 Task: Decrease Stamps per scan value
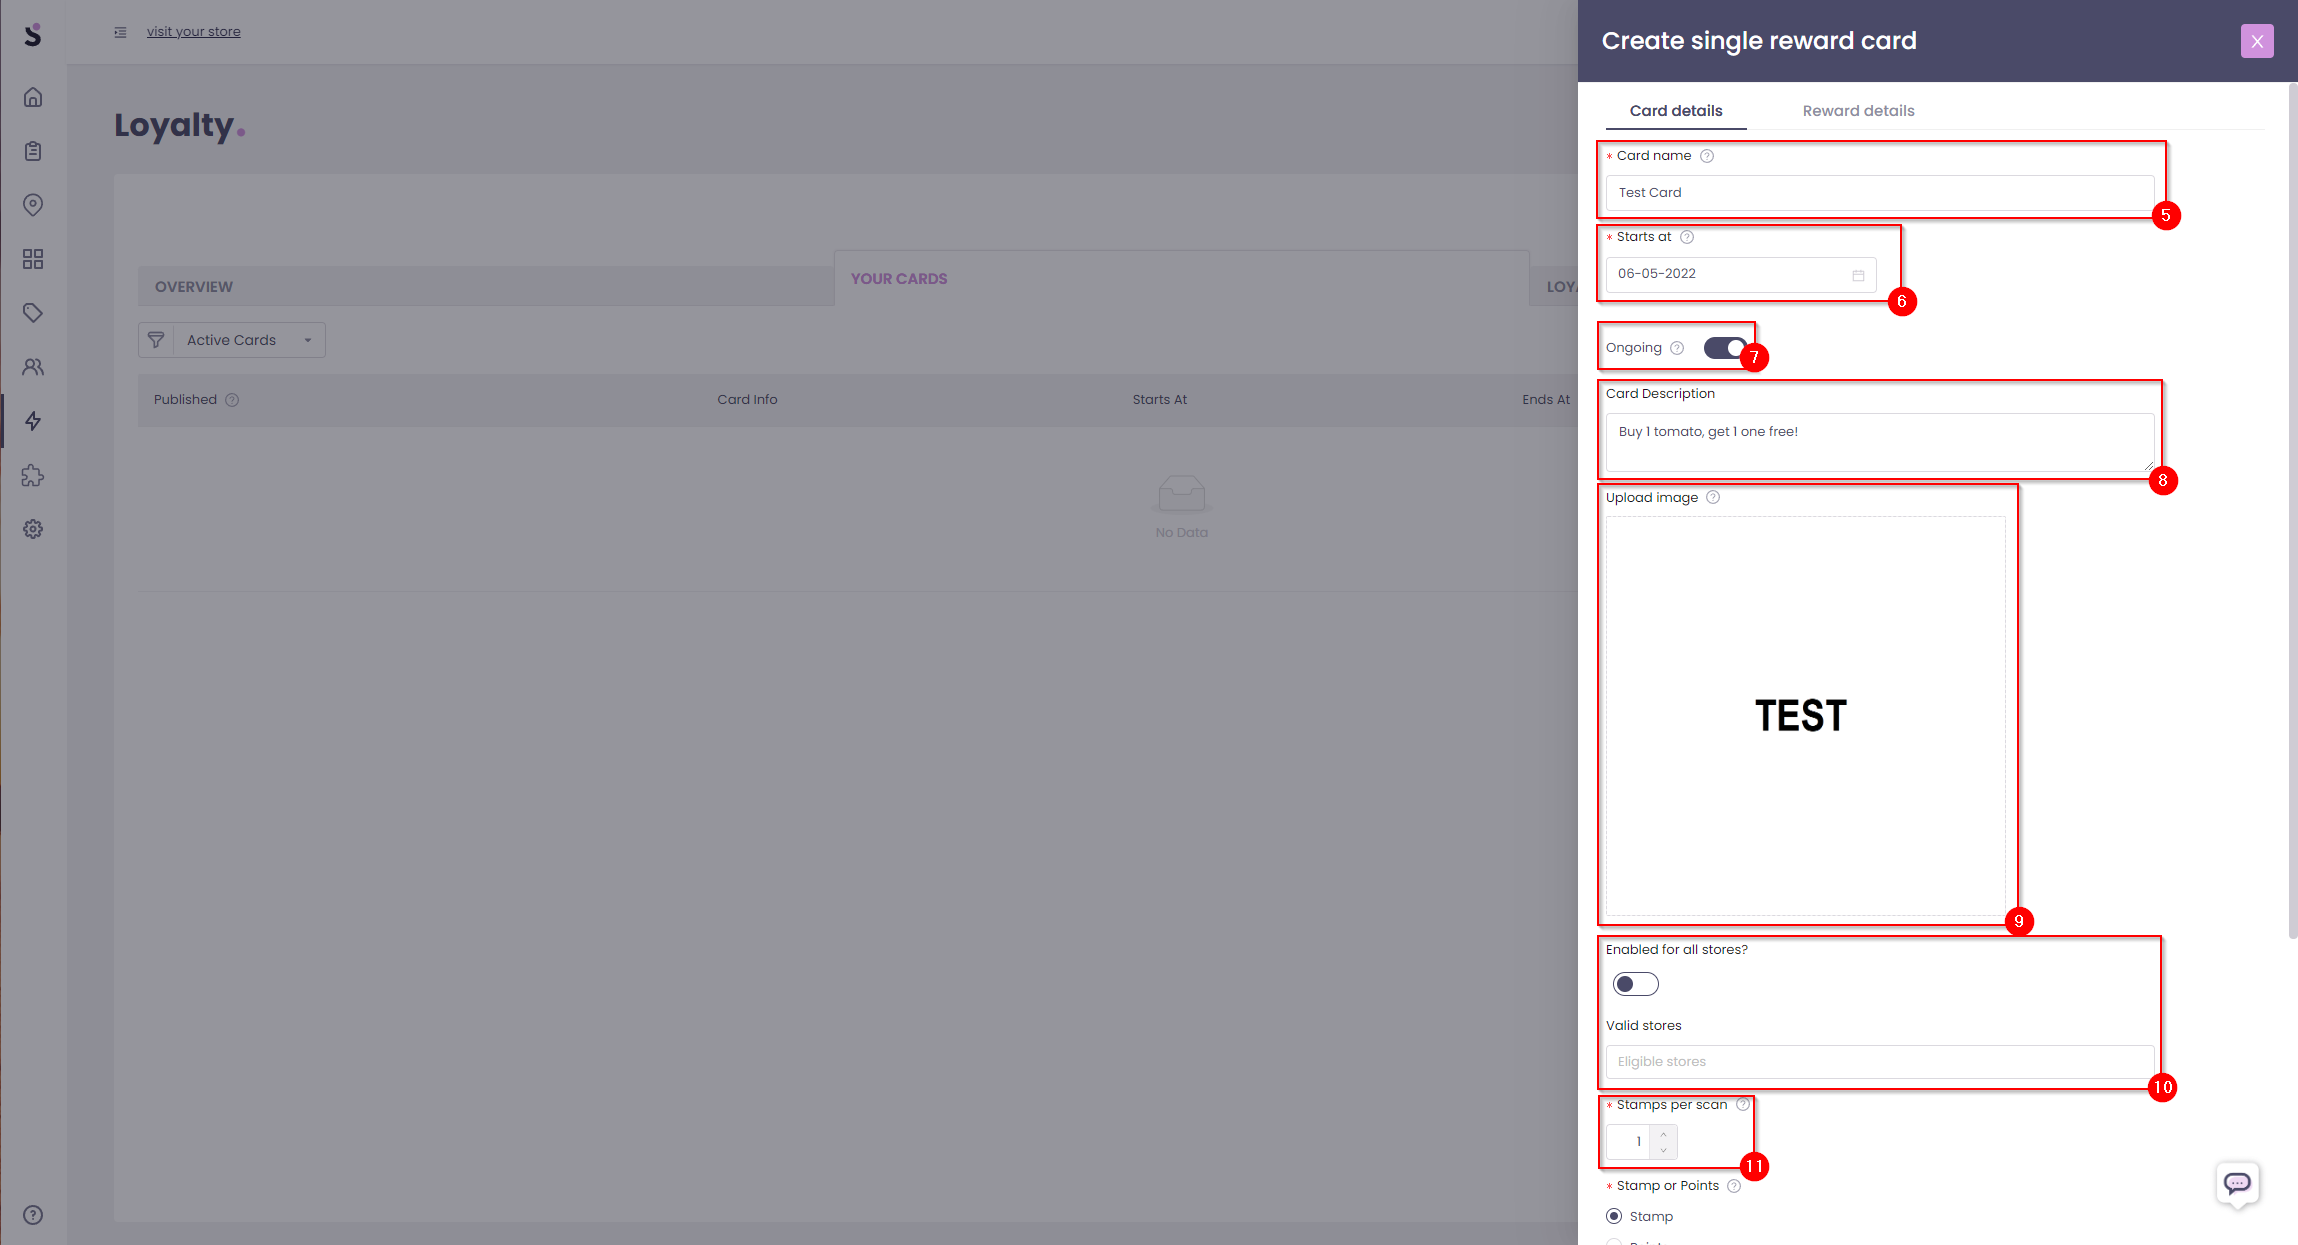1664,1150
